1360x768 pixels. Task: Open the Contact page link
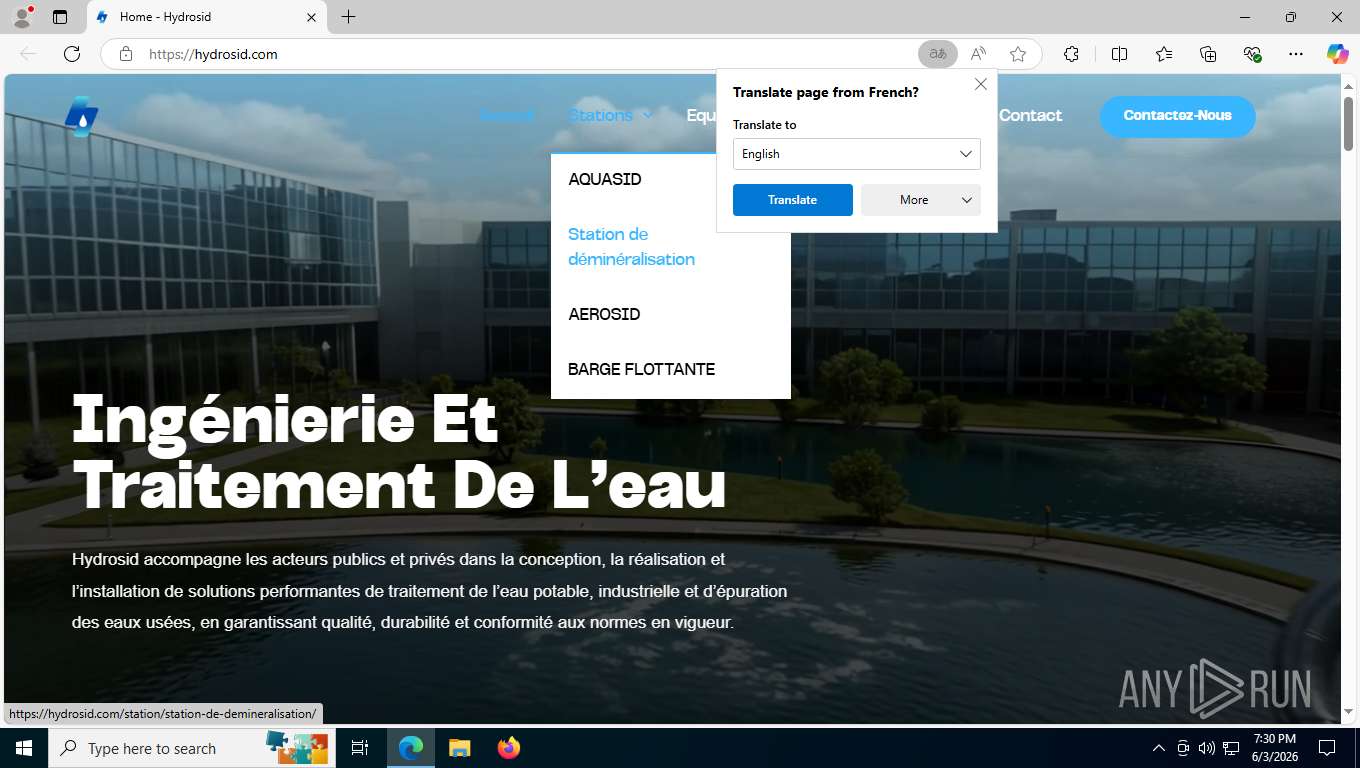click(x=1030, y=115)
